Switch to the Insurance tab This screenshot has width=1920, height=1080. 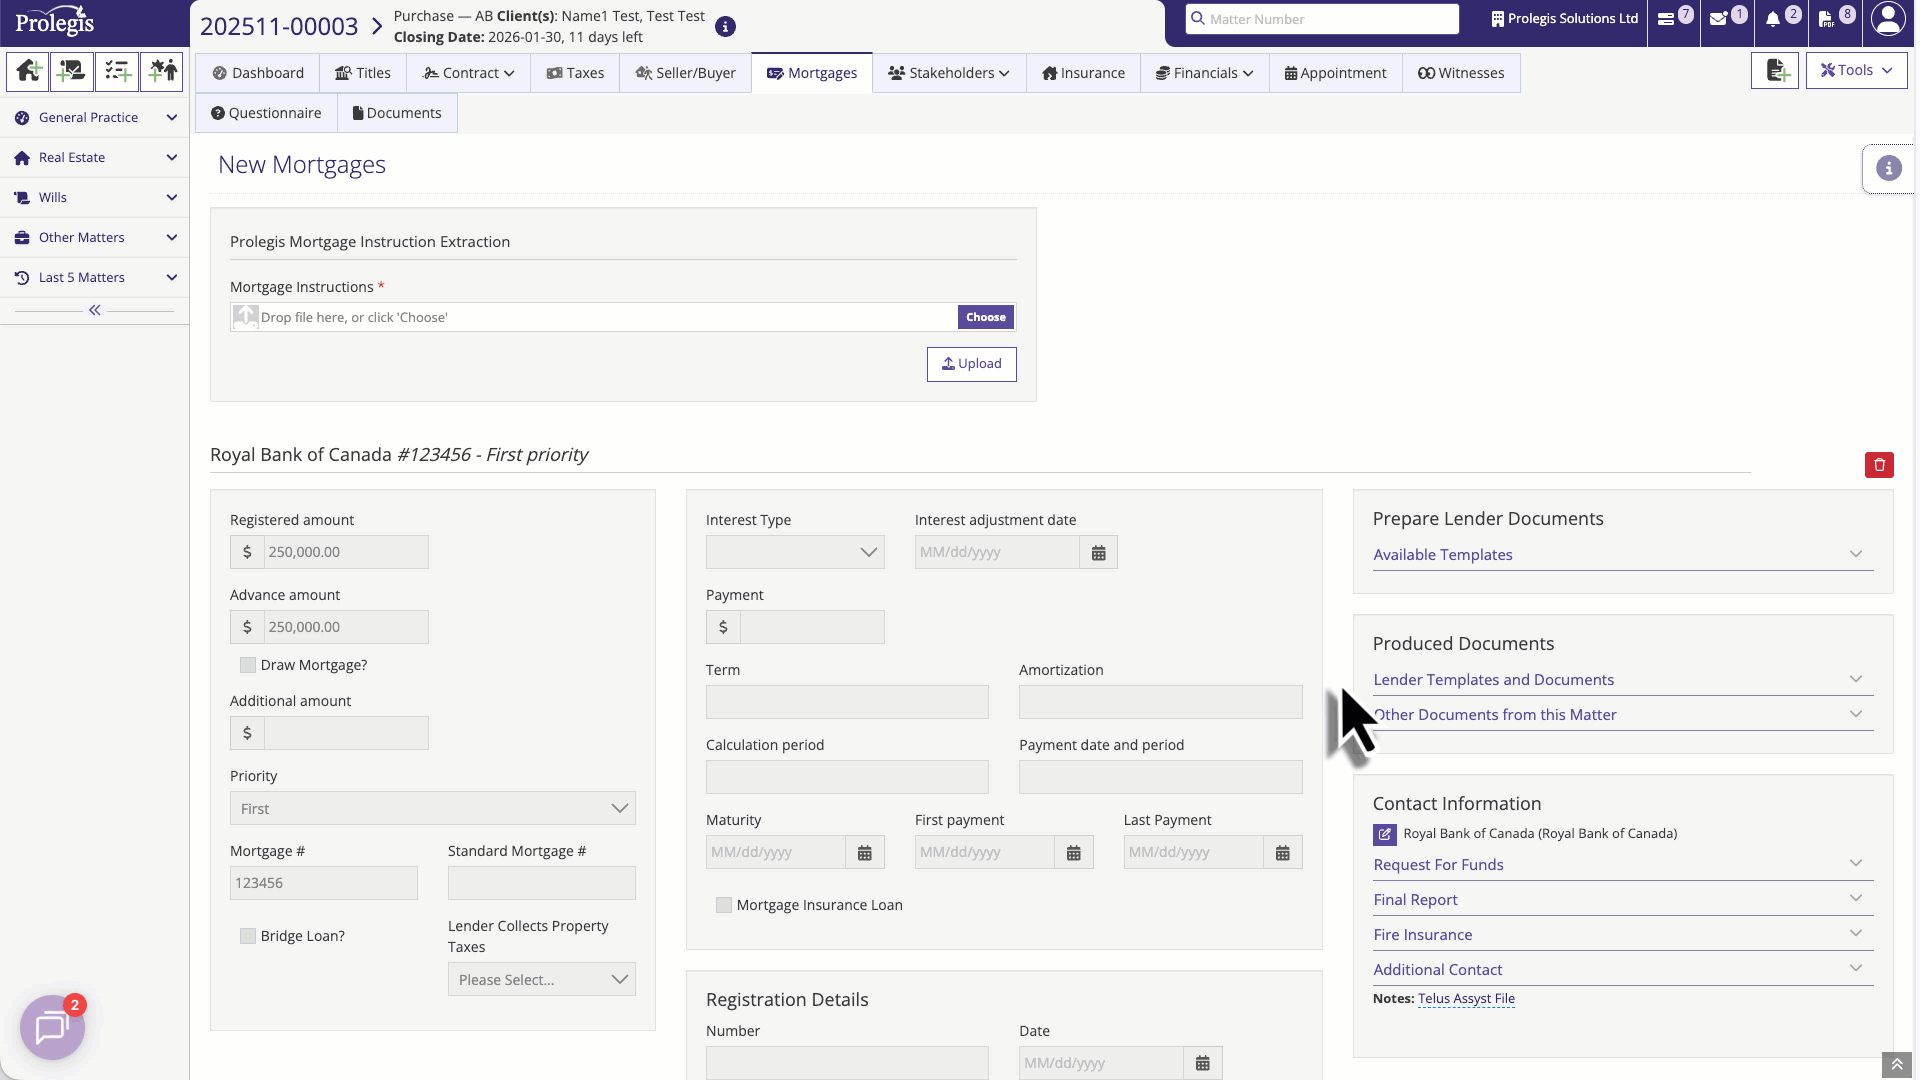pos(1083,73)
